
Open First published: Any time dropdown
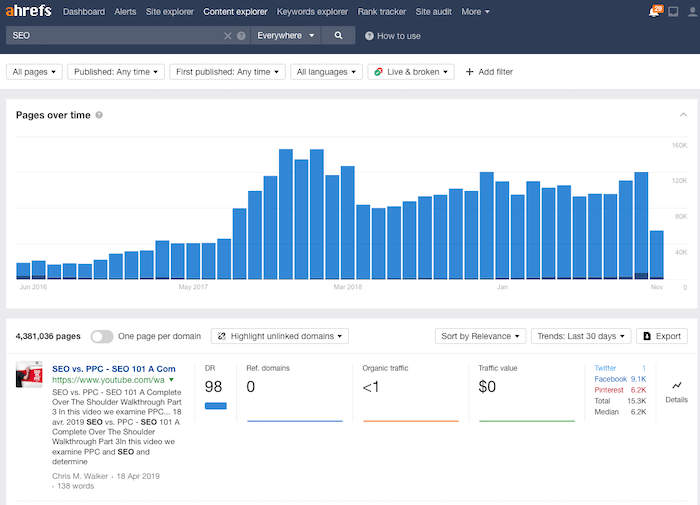pos(227,71)
